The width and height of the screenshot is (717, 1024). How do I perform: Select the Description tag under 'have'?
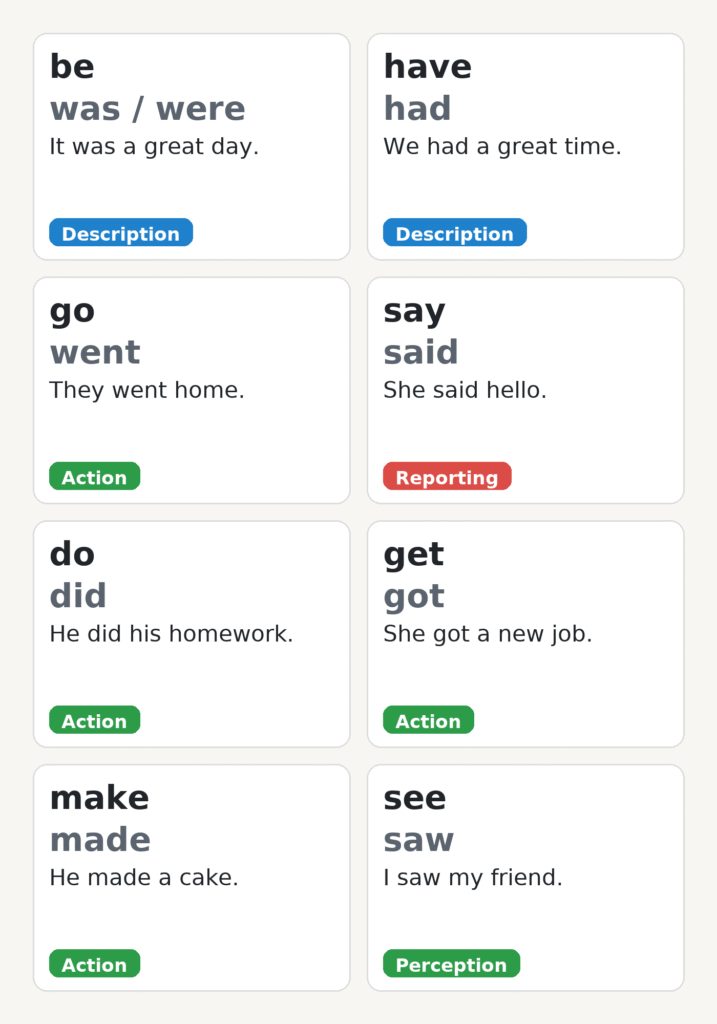(454, 234)
